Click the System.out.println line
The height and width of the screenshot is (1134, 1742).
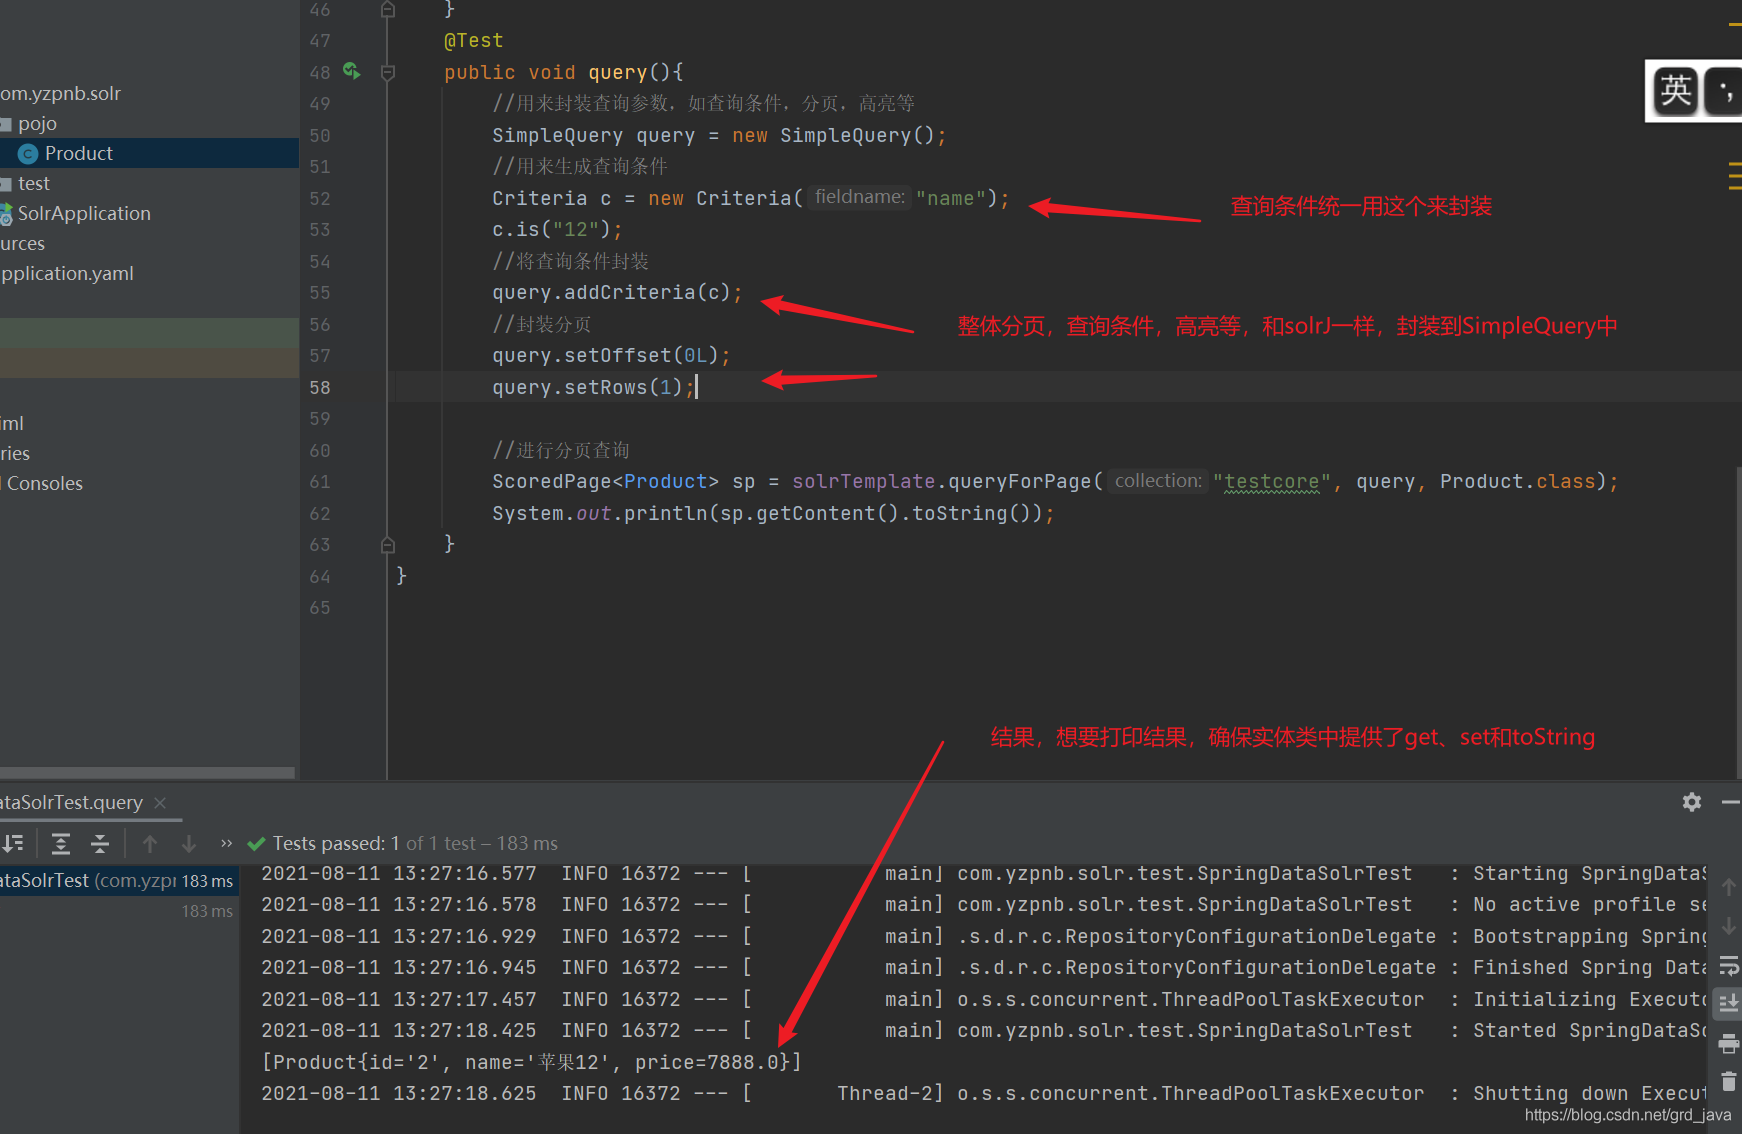click(x=773, y=514)
